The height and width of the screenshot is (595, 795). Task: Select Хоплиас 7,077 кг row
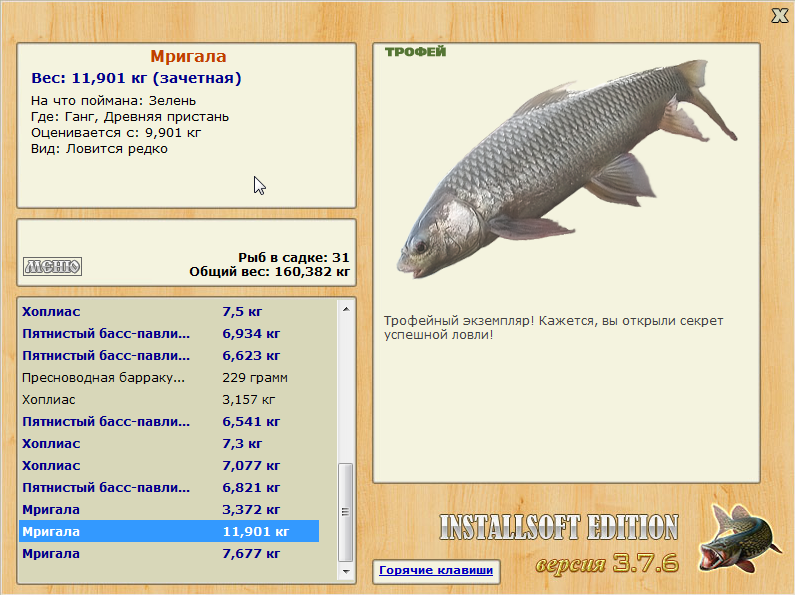pyautogui.click(x=169, y=466)
